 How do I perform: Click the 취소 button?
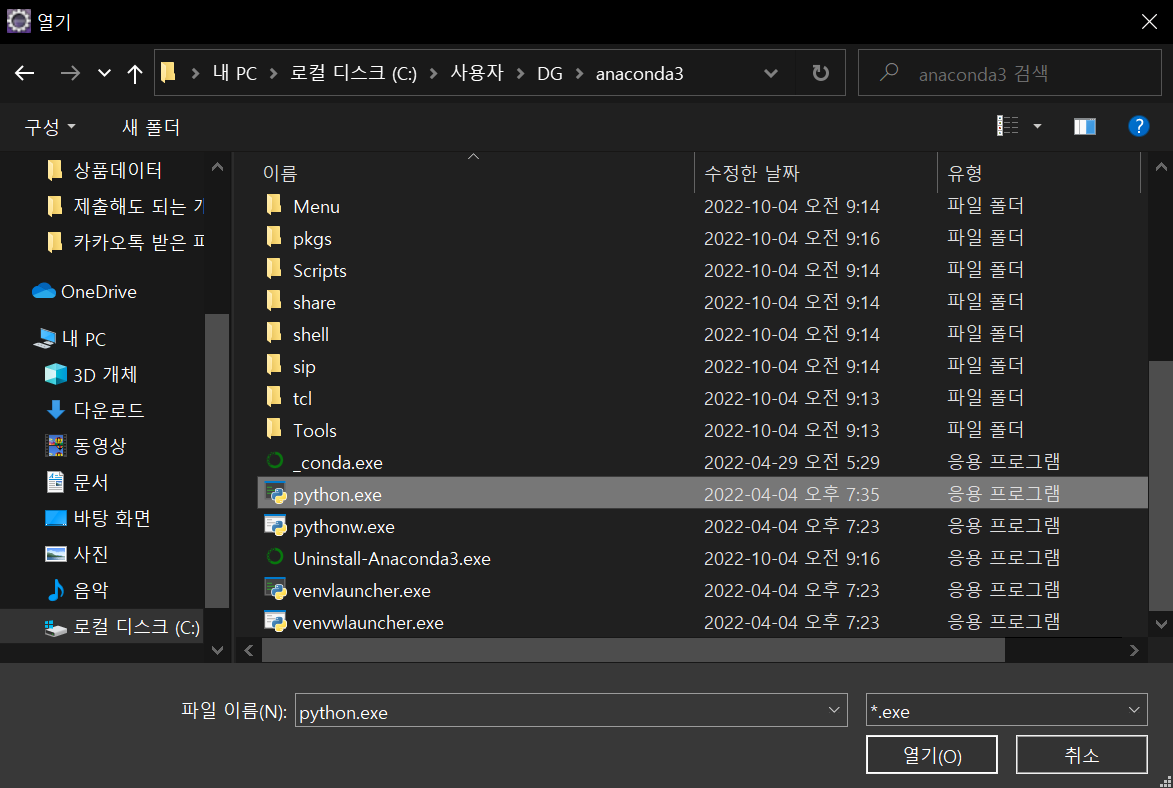(1081, 754)
